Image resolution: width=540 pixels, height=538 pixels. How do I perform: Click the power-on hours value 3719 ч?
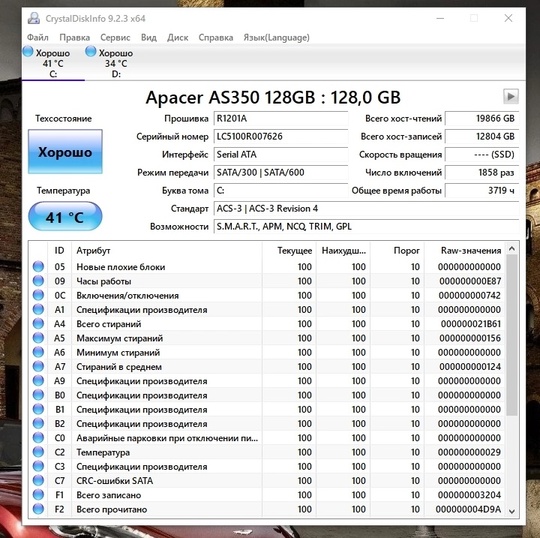click(482, 190)
